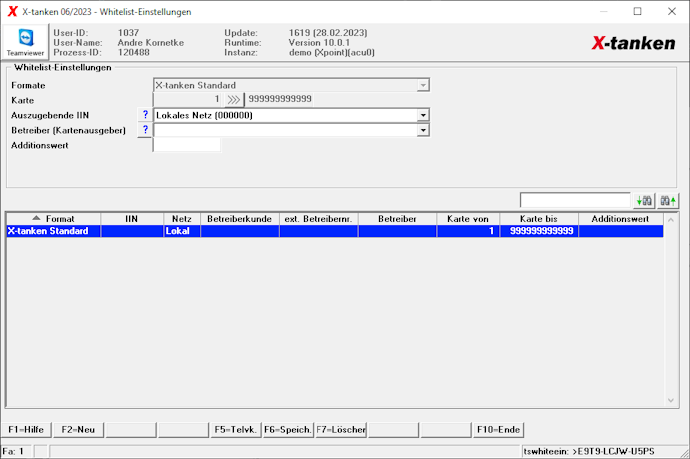
Task: Sort by the Format column header
Action: tap(54, 219)
